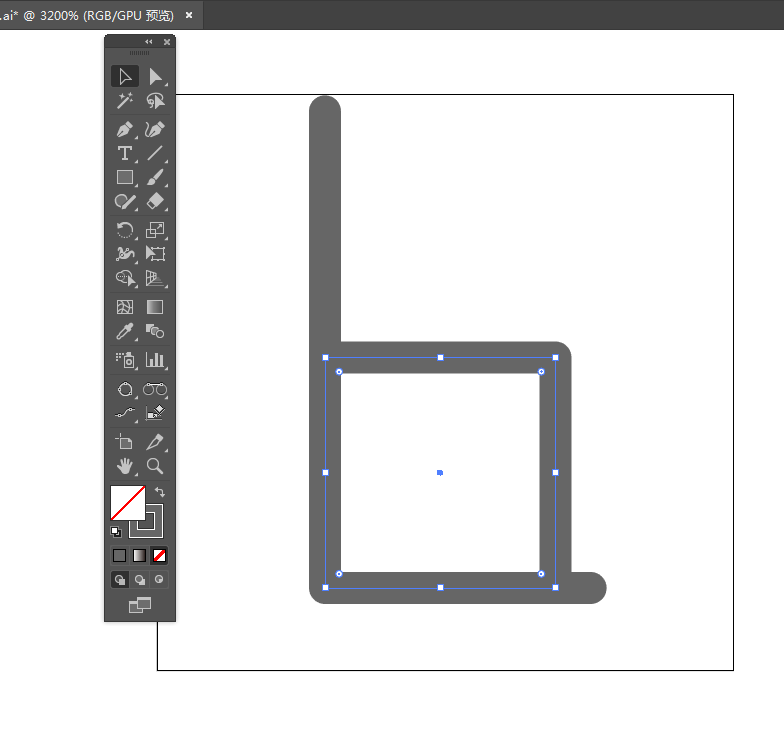Select the Type tool
784x749 pixels.
pyautogui.click(x=125, y=153)
